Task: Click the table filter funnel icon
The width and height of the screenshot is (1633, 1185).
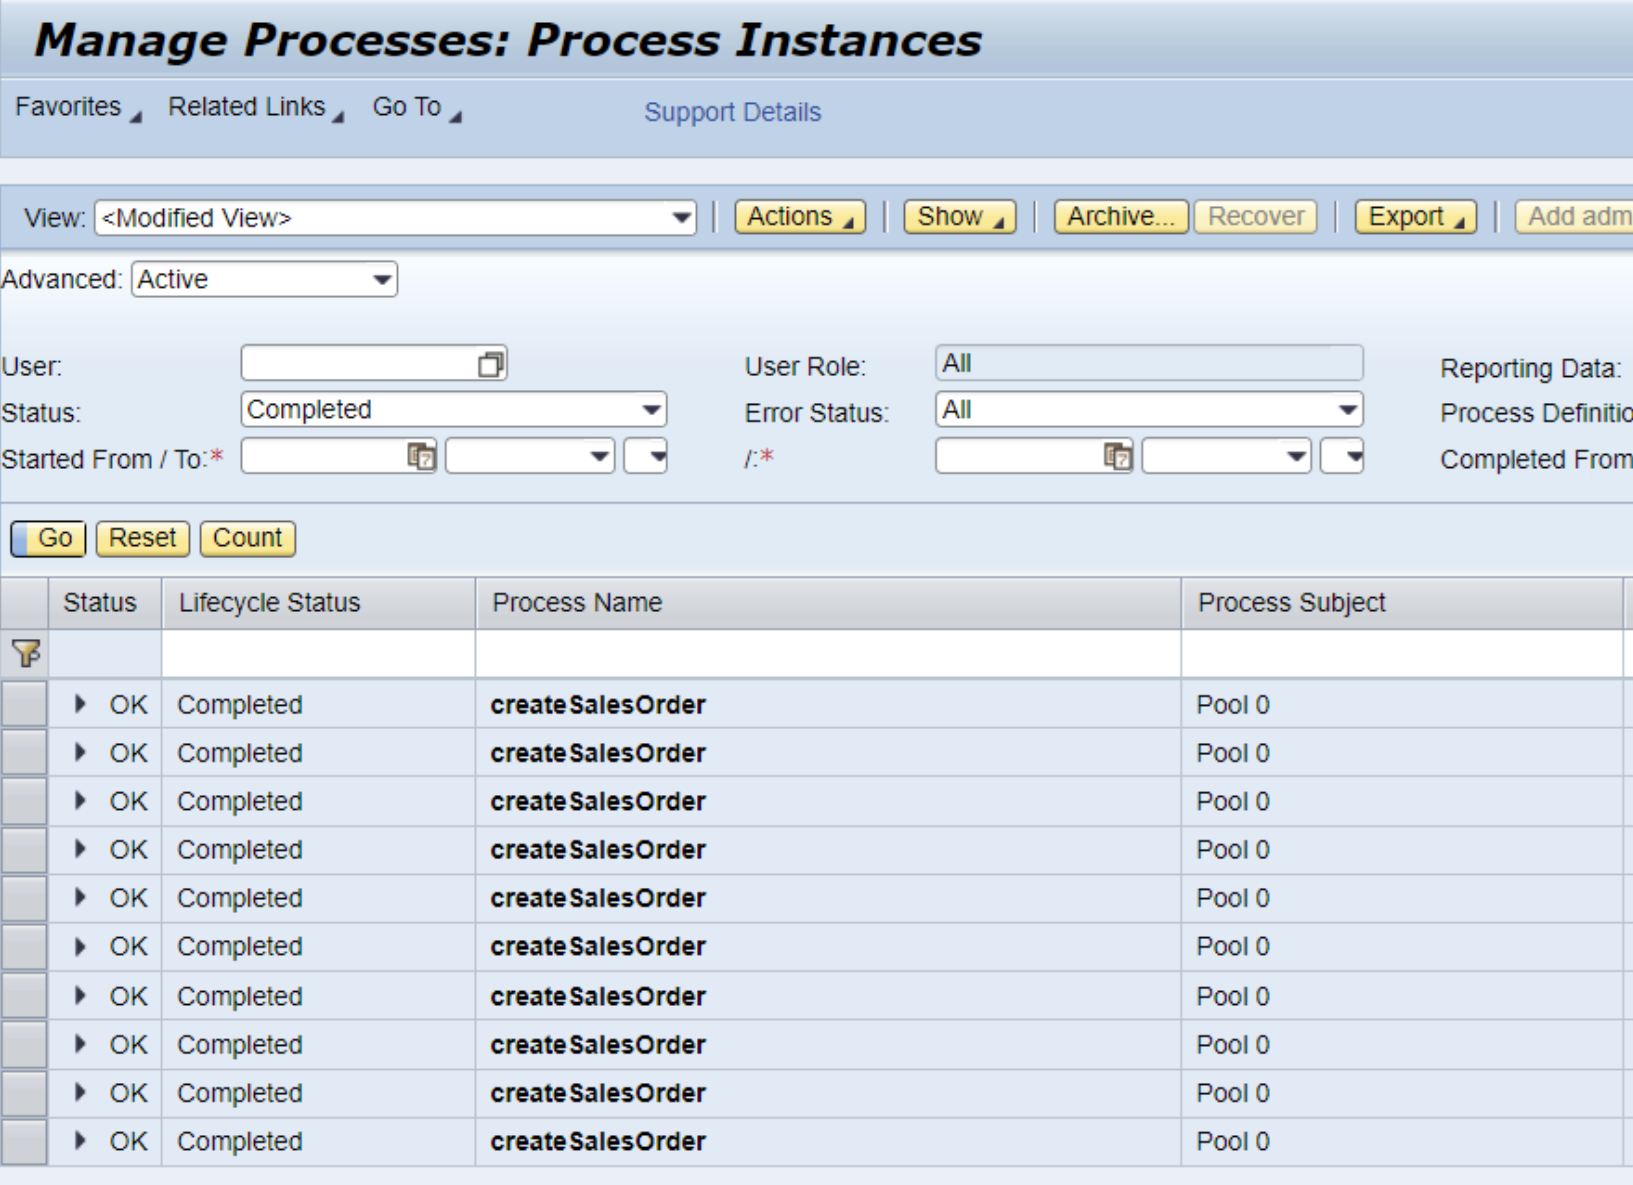Action: [26, 653]
